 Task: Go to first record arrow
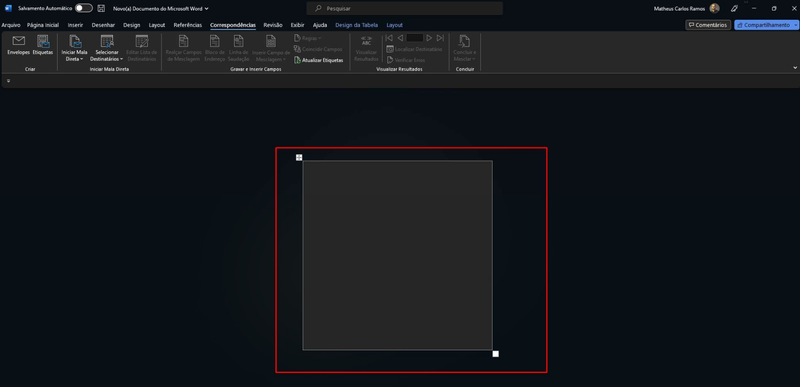389,38
